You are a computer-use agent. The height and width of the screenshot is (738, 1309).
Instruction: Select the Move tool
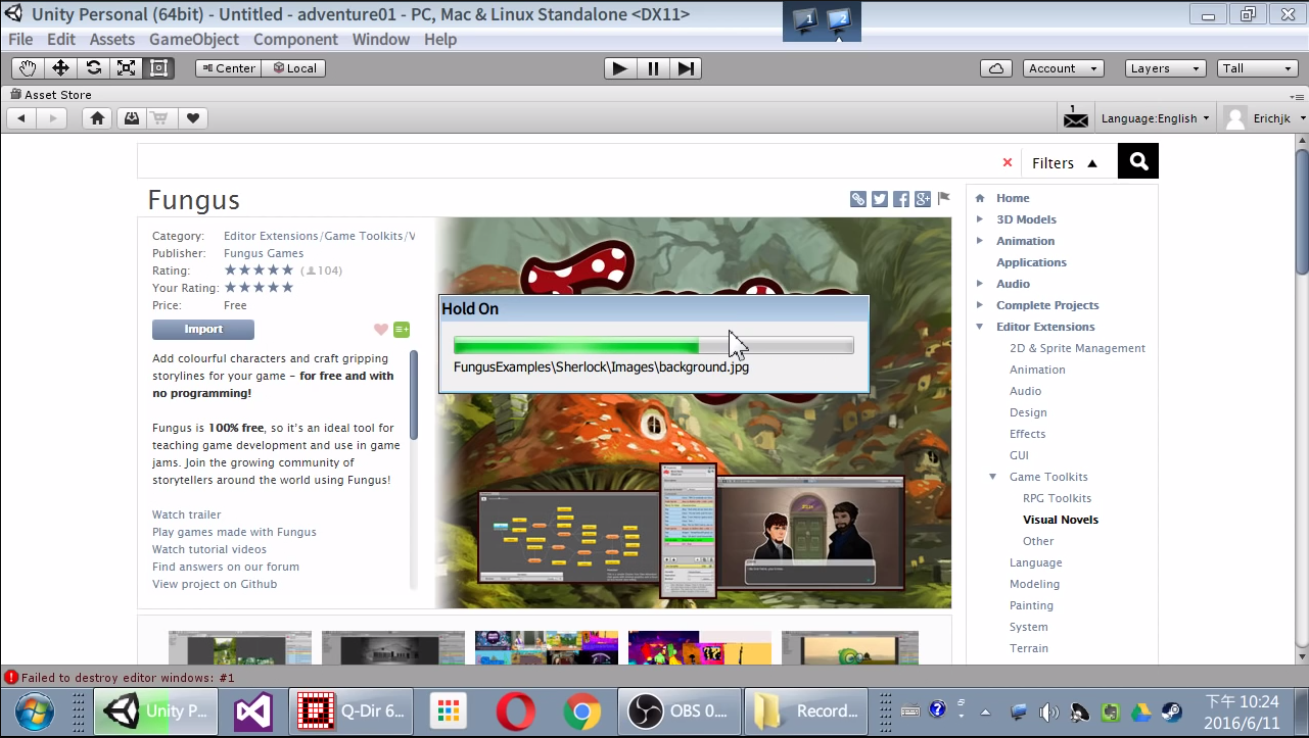coord(61,68)
